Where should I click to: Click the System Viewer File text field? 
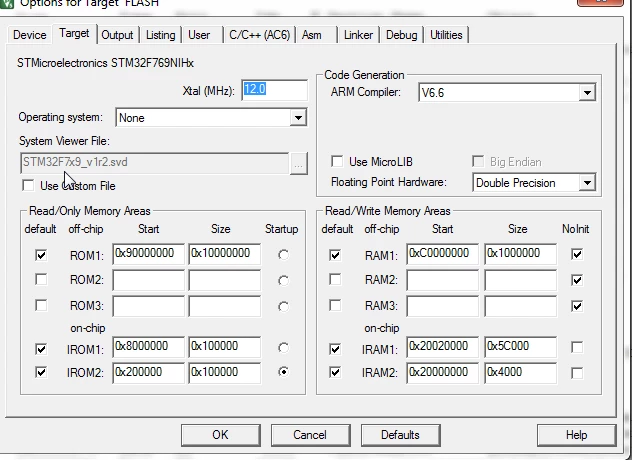click(x=154, y=163)
